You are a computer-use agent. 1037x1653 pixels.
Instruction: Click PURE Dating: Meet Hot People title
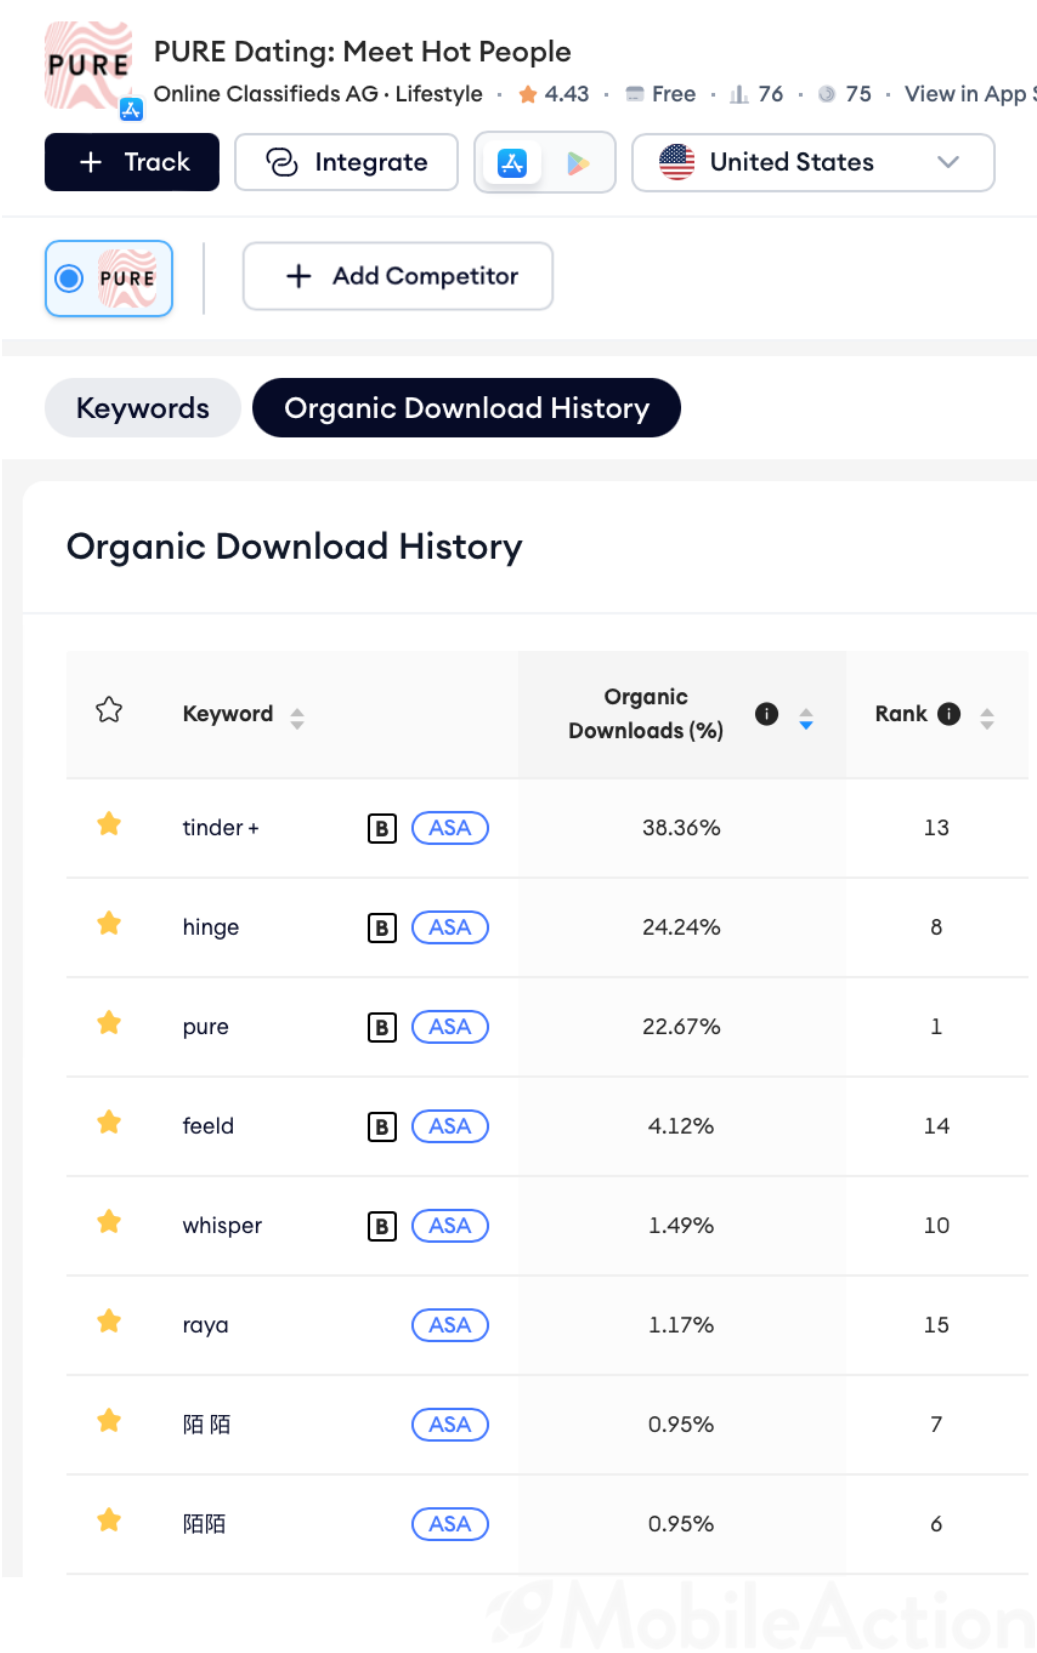click(x=362, y=51)
